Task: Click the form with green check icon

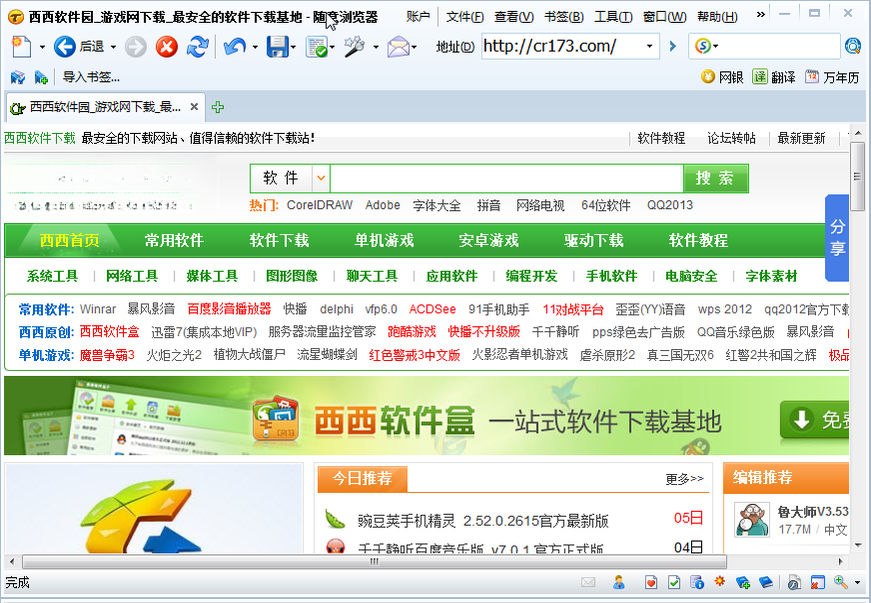Action: 317,47
